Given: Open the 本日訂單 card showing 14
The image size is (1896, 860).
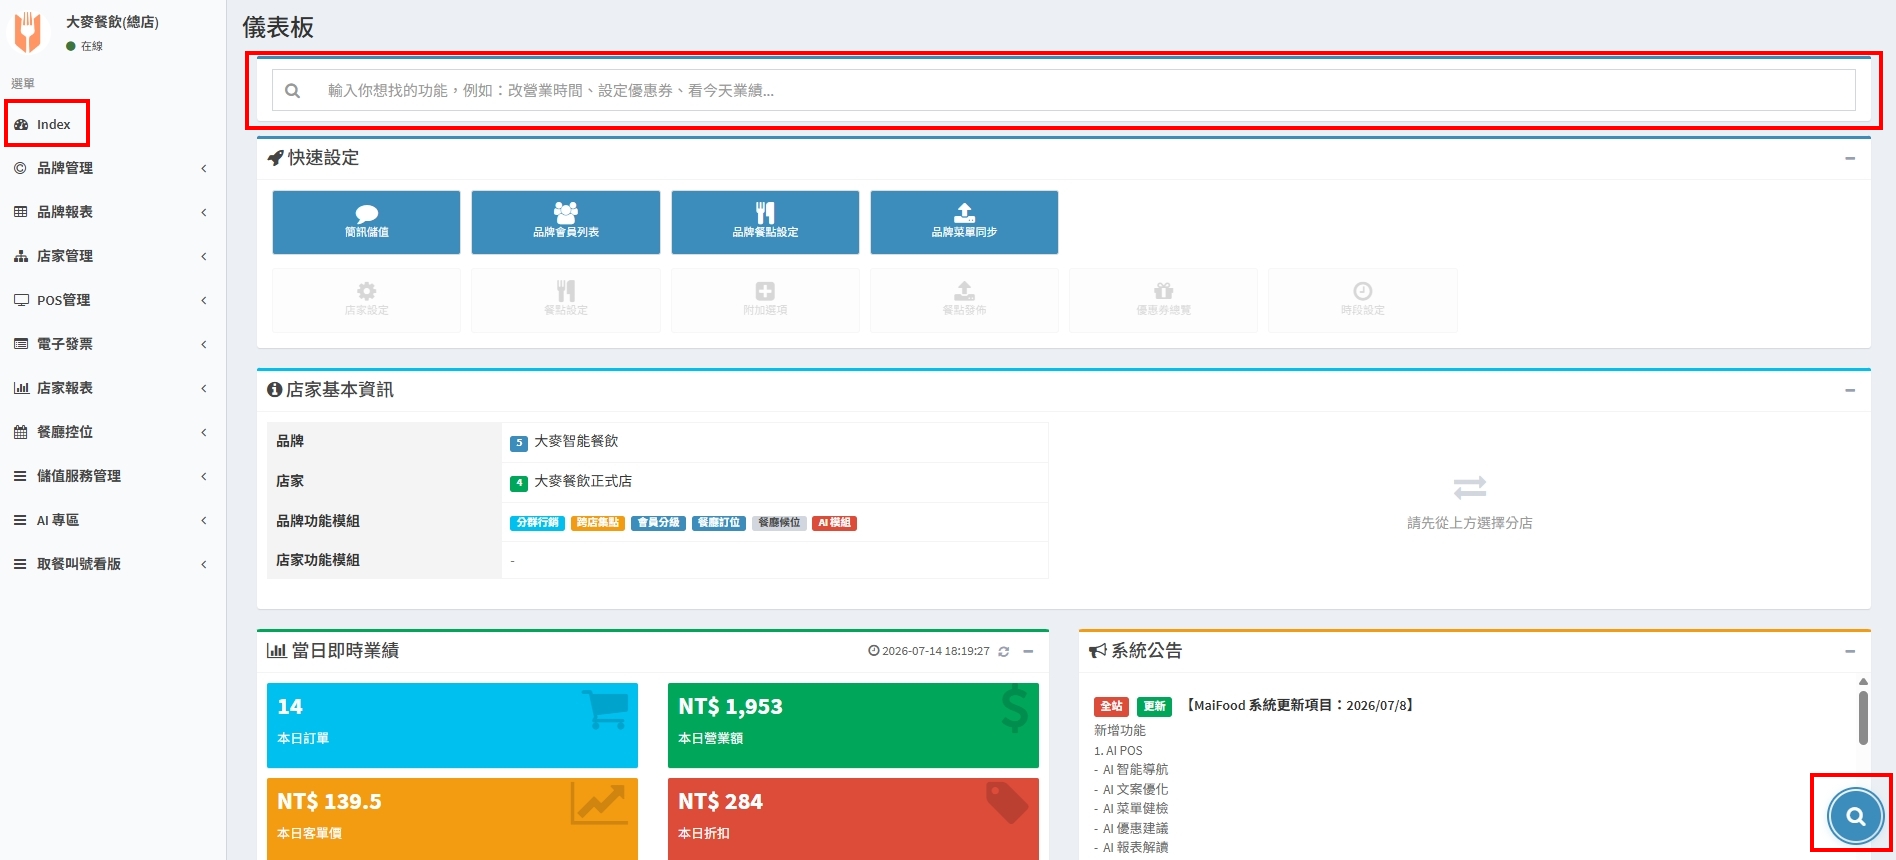Looking at the screenshot, I should click(x=452, y=725).
